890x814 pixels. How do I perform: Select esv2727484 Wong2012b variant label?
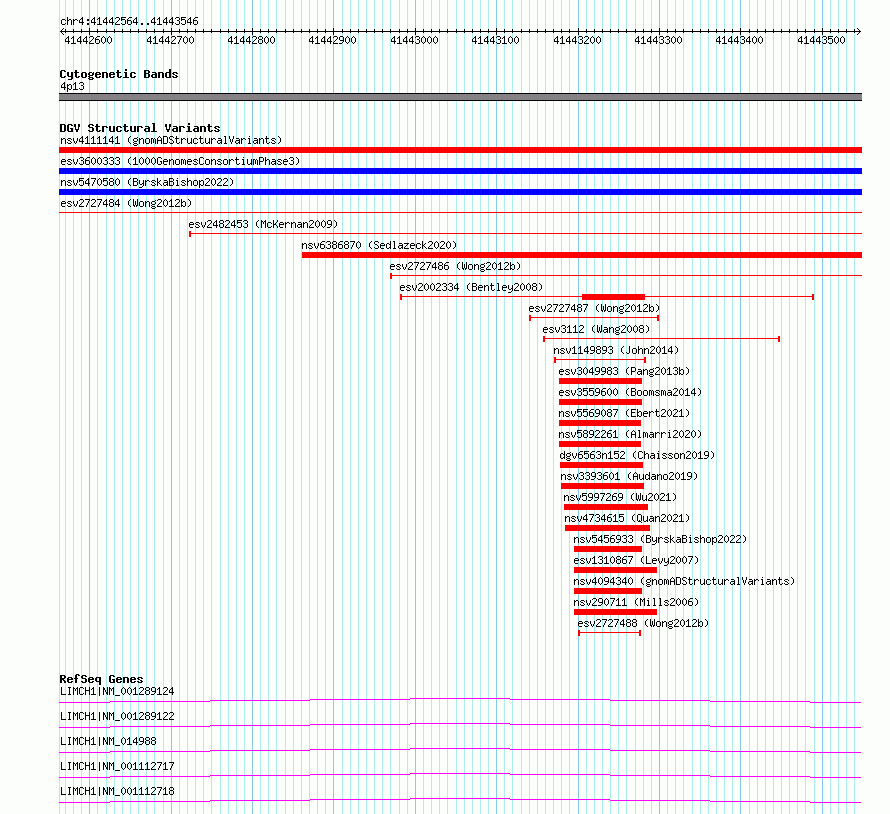[126, 203]
